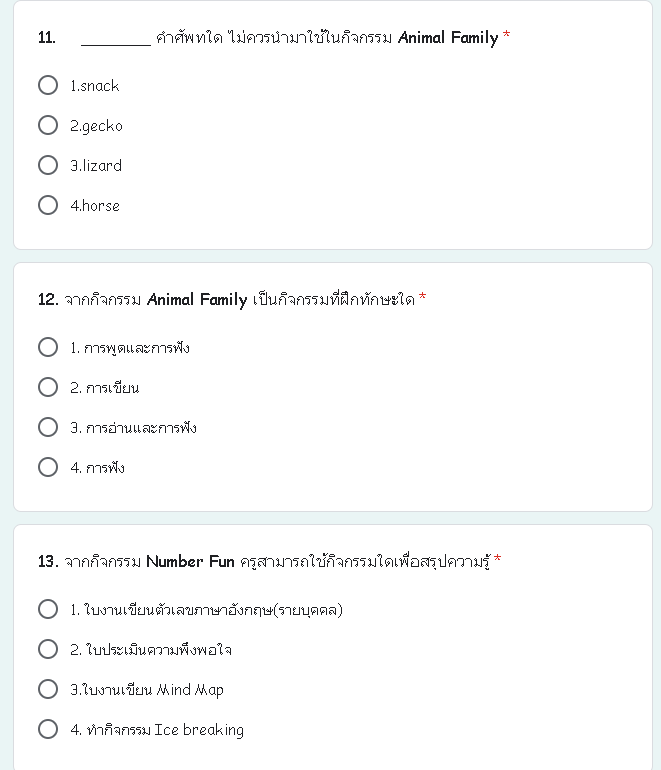The image size is (661, 770).
Task: Click the label text "1.snack"
Action: pos(95,87)
